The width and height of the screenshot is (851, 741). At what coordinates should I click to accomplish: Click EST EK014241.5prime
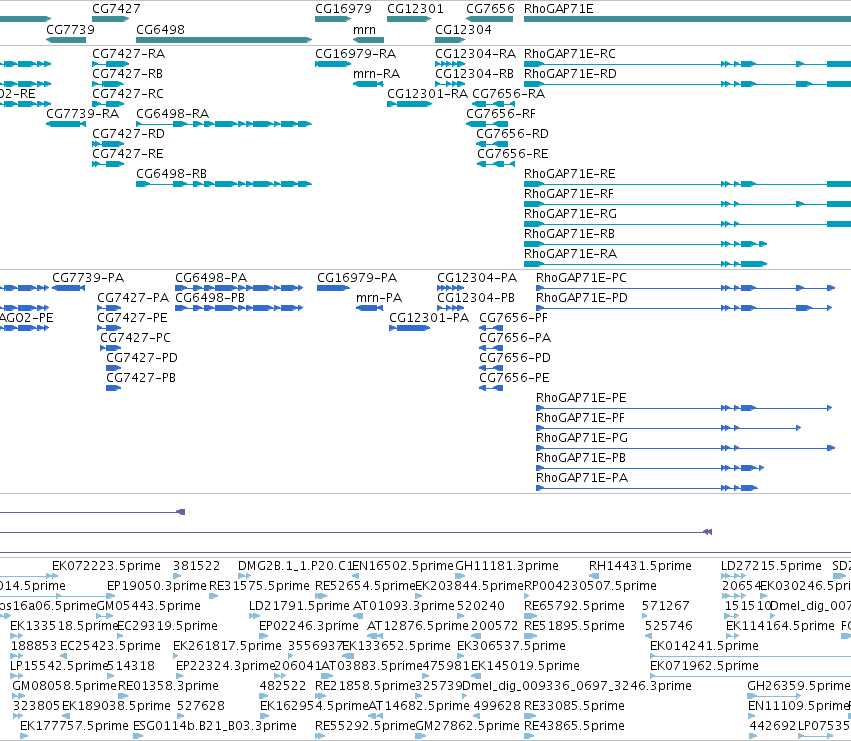pos(704,646)
